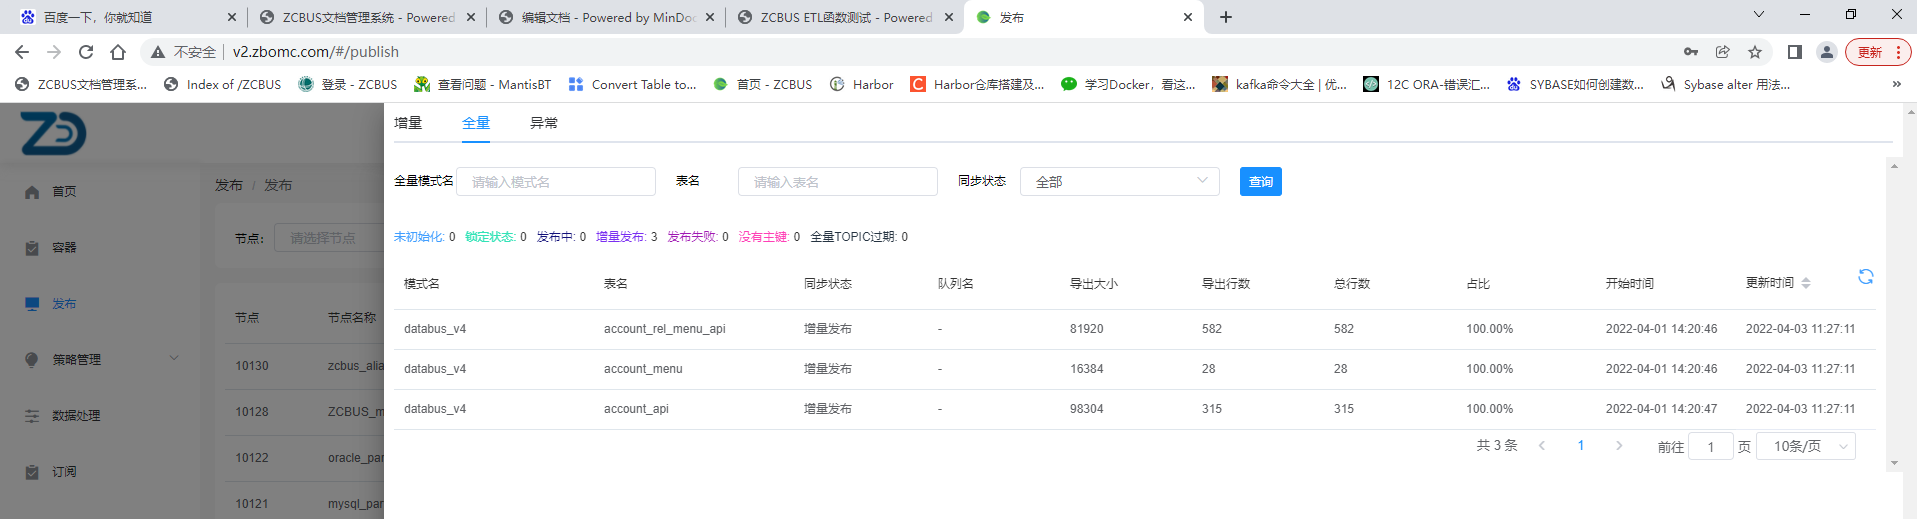Click the 全量模式名 input field
1917x519 pixels.
point(556,182)
